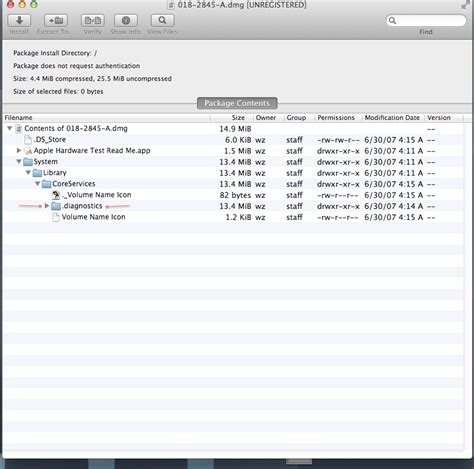The image size is (474, 469).
Task: Click the "6.0 KiB" size cell
Action: pos(238,140)
